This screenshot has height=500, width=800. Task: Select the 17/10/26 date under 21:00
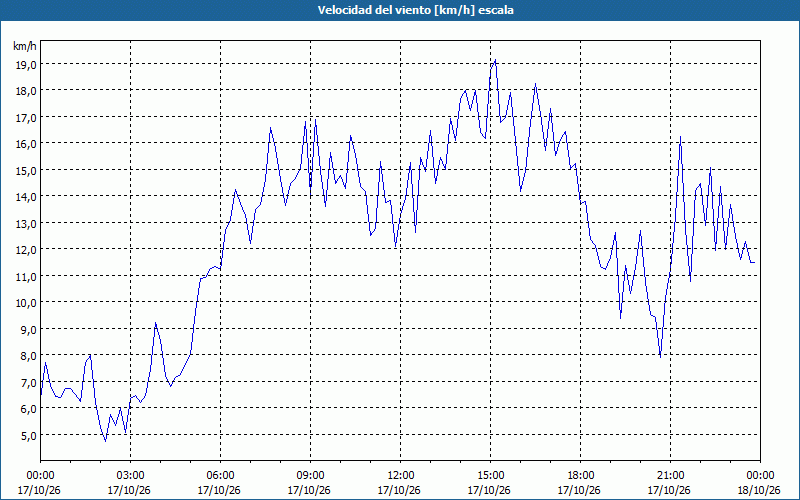tap(669, 491)
